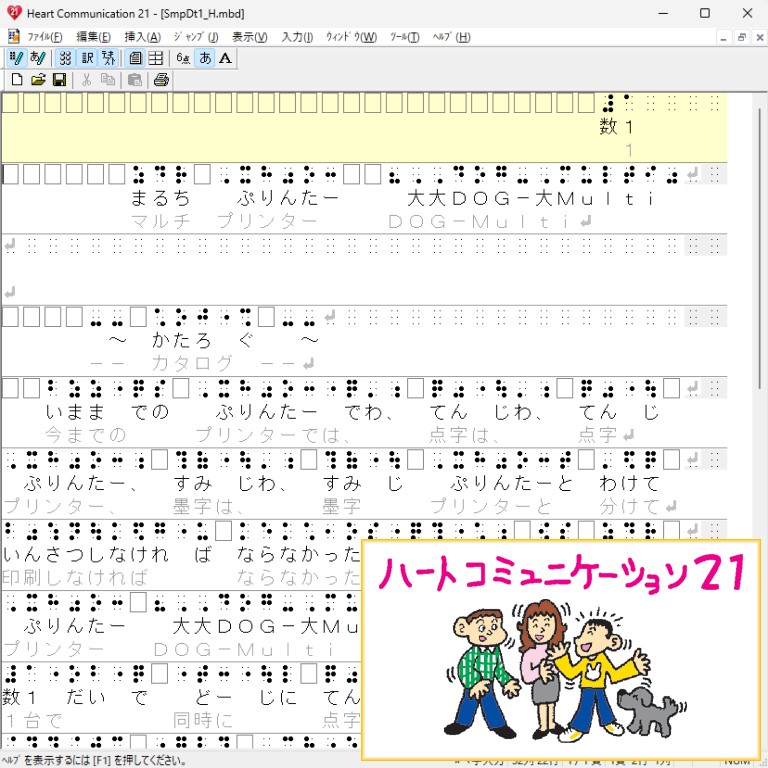Image resolution: width=768 pixels, height=768 pixels.
Task: Click the まるち text in title line
Action: [x=161, y=198]
